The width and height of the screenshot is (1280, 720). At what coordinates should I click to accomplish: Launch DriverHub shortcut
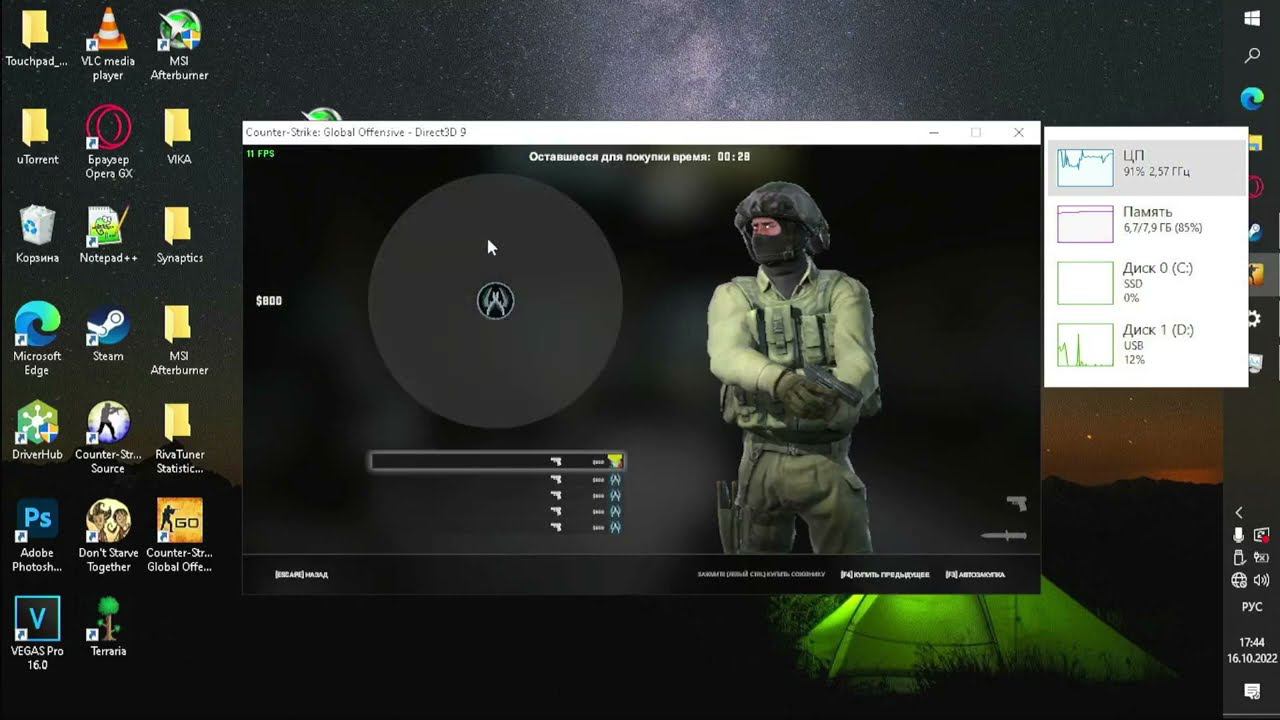pyautogui.click(x=37, y=431)
